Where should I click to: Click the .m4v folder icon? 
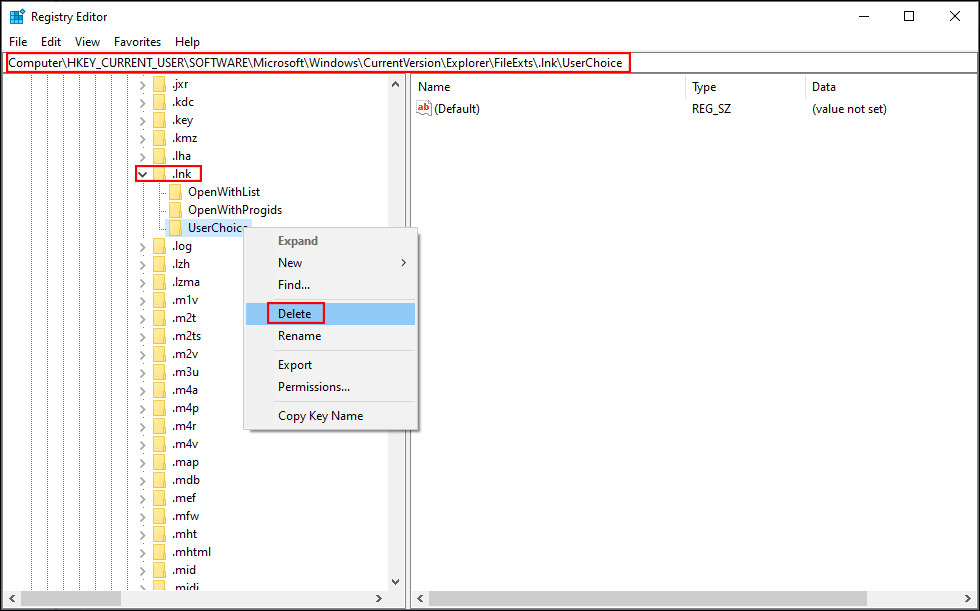159,444
